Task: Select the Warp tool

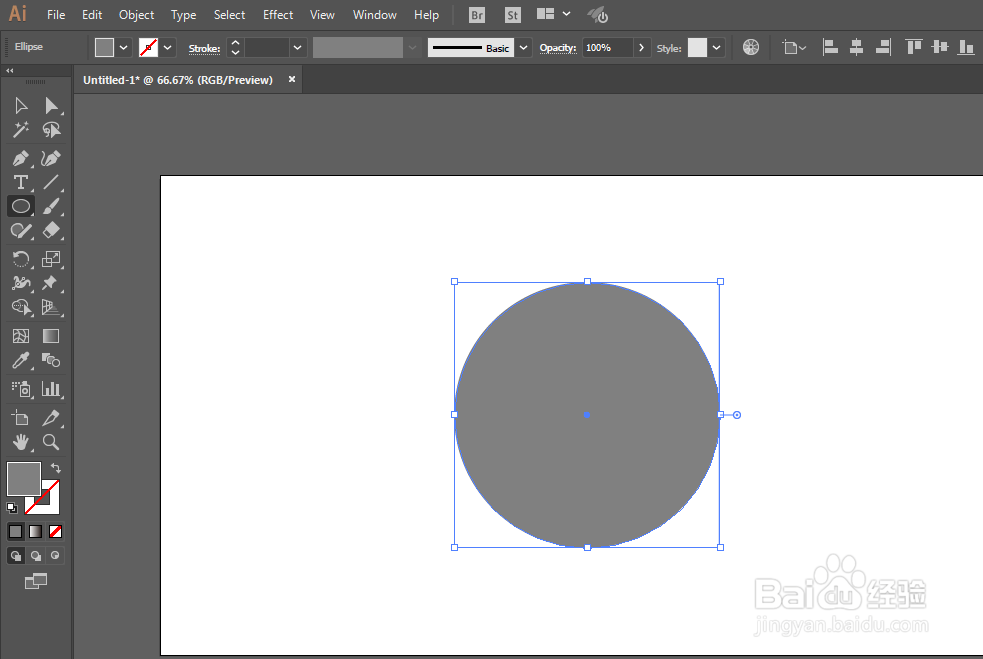Action: pyautogui.click(x=21, y=283)
